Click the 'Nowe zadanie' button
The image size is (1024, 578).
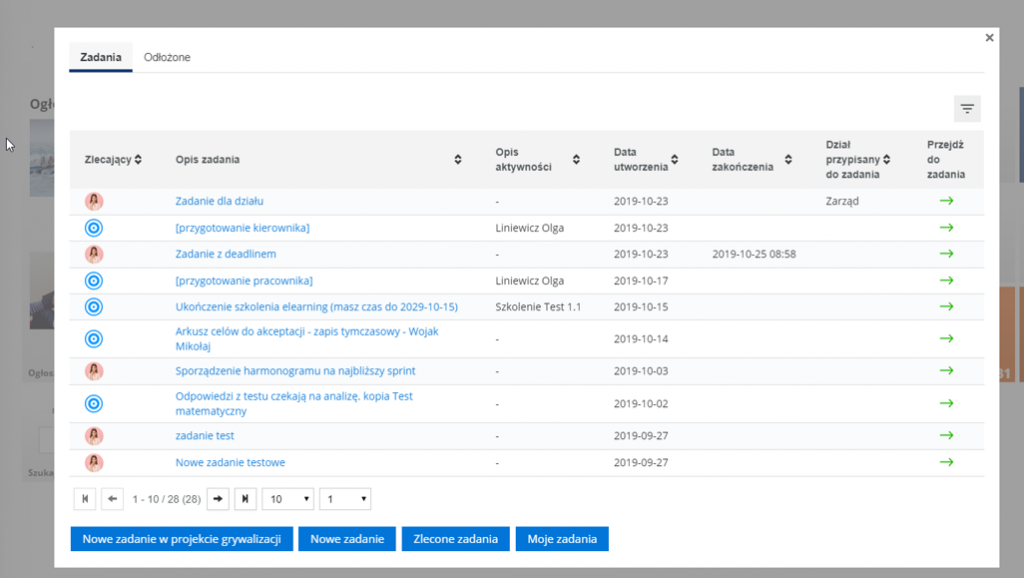[x=347, y=539]
